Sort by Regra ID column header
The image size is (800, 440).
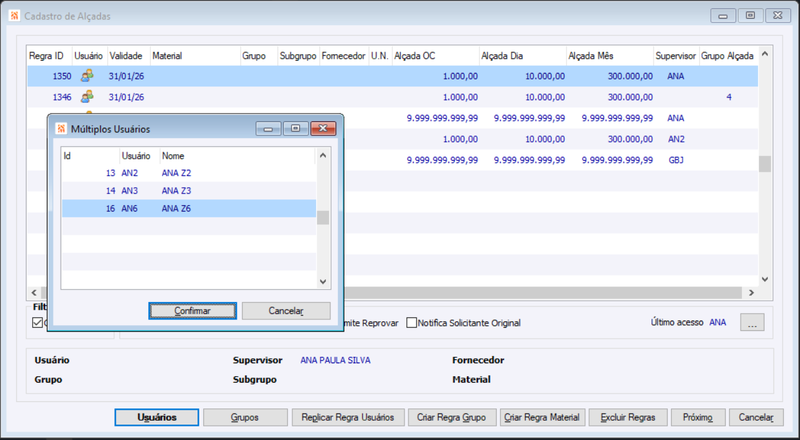click(x=49, y=56)
